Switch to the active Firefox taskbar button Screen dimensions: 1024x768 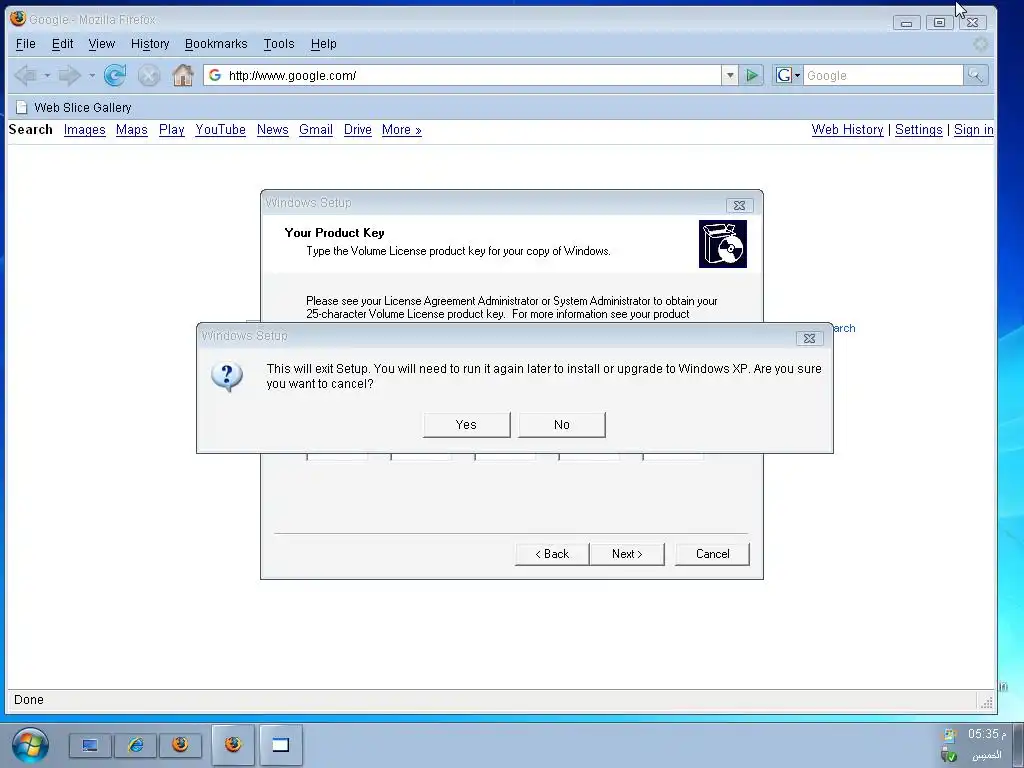click(x=233, y=744)
